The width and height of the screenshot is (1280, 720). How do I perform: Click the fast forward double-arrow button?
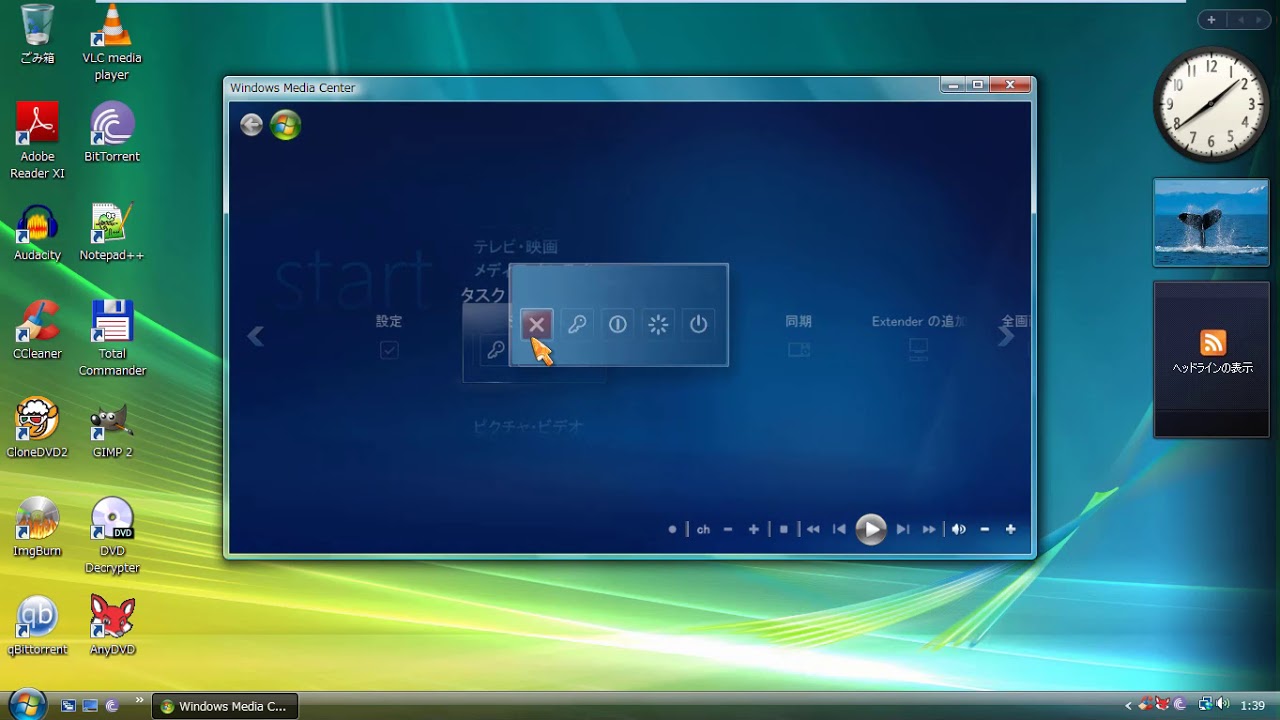(929, 529)
